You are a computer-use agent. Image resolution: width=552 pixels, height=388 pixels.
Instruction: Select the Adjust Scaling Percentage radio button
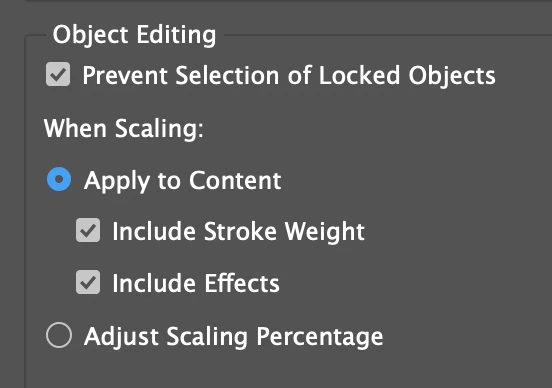coord(59,335)
